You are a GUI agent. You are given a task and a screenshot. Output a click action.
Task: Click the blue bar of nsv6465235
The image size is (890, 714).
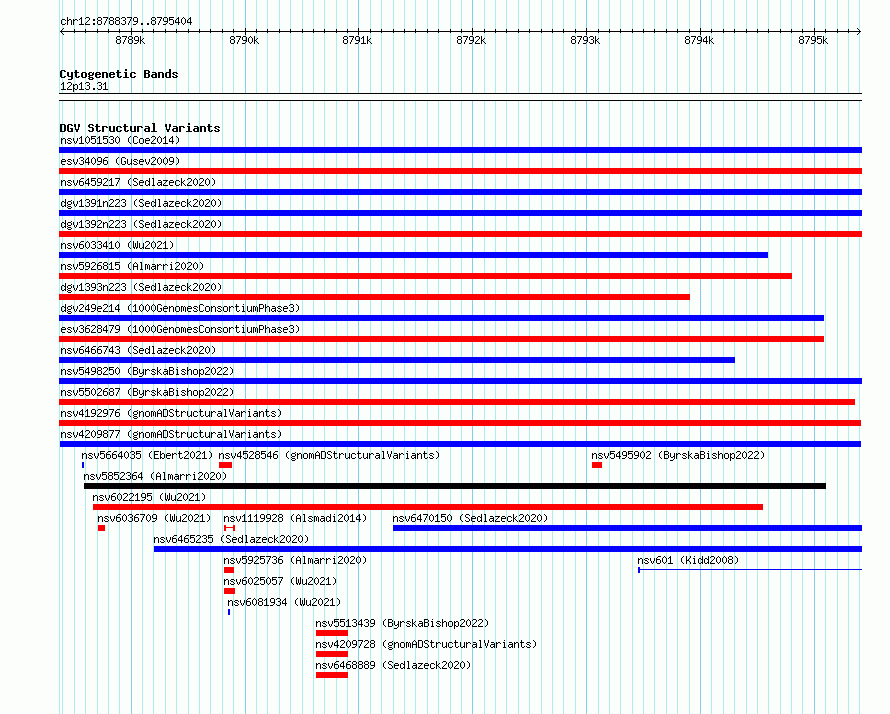[508, 549]
